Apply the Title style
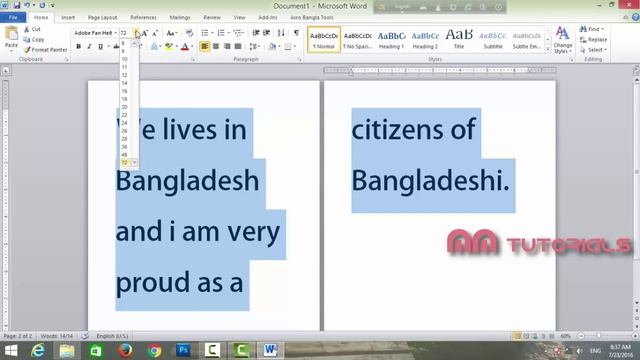This screenshot has width=640, height=360. coord(459,40)
